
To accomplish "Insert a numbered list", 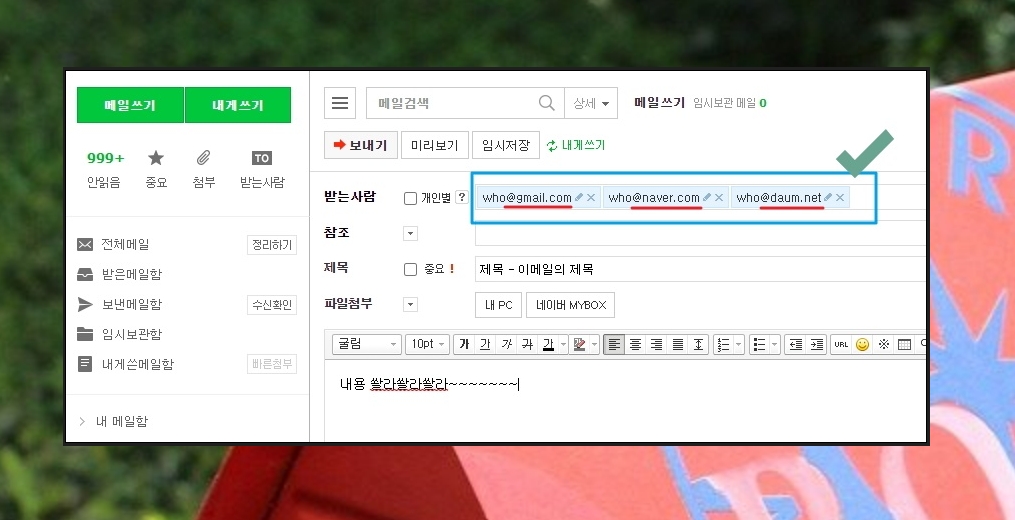I will (x=724, y=345).
